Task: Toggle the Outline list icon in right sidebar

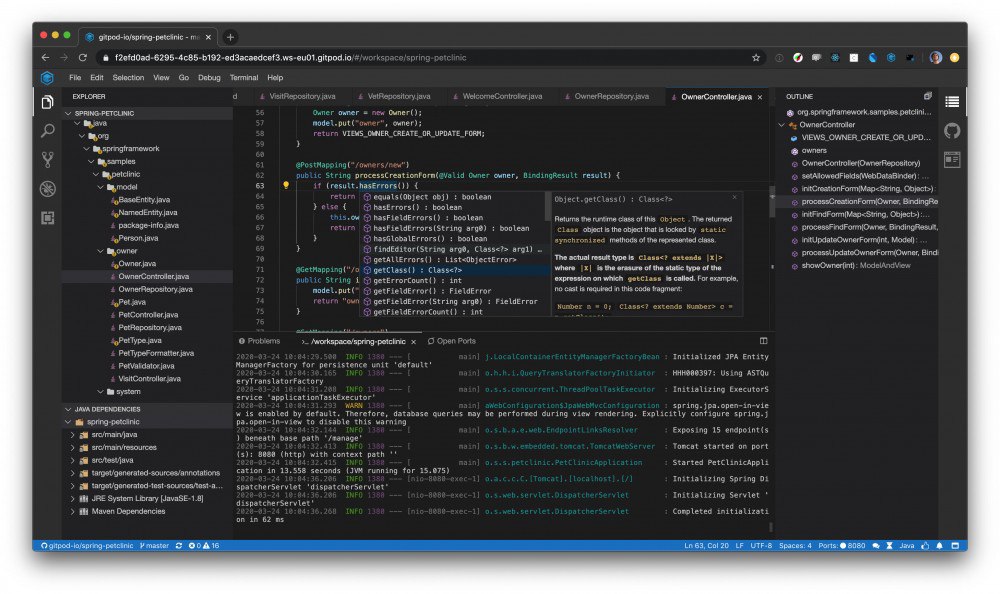Action: pos(952,102)
